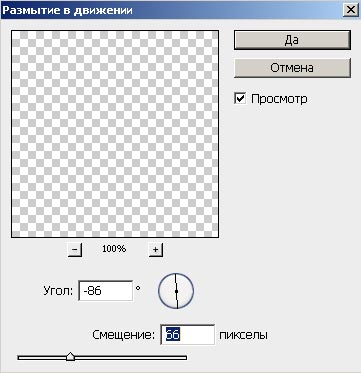This screenshot has width=361, height=373.
Task: Click the Смещение slider thumb
Action: [x=70, y=357]
